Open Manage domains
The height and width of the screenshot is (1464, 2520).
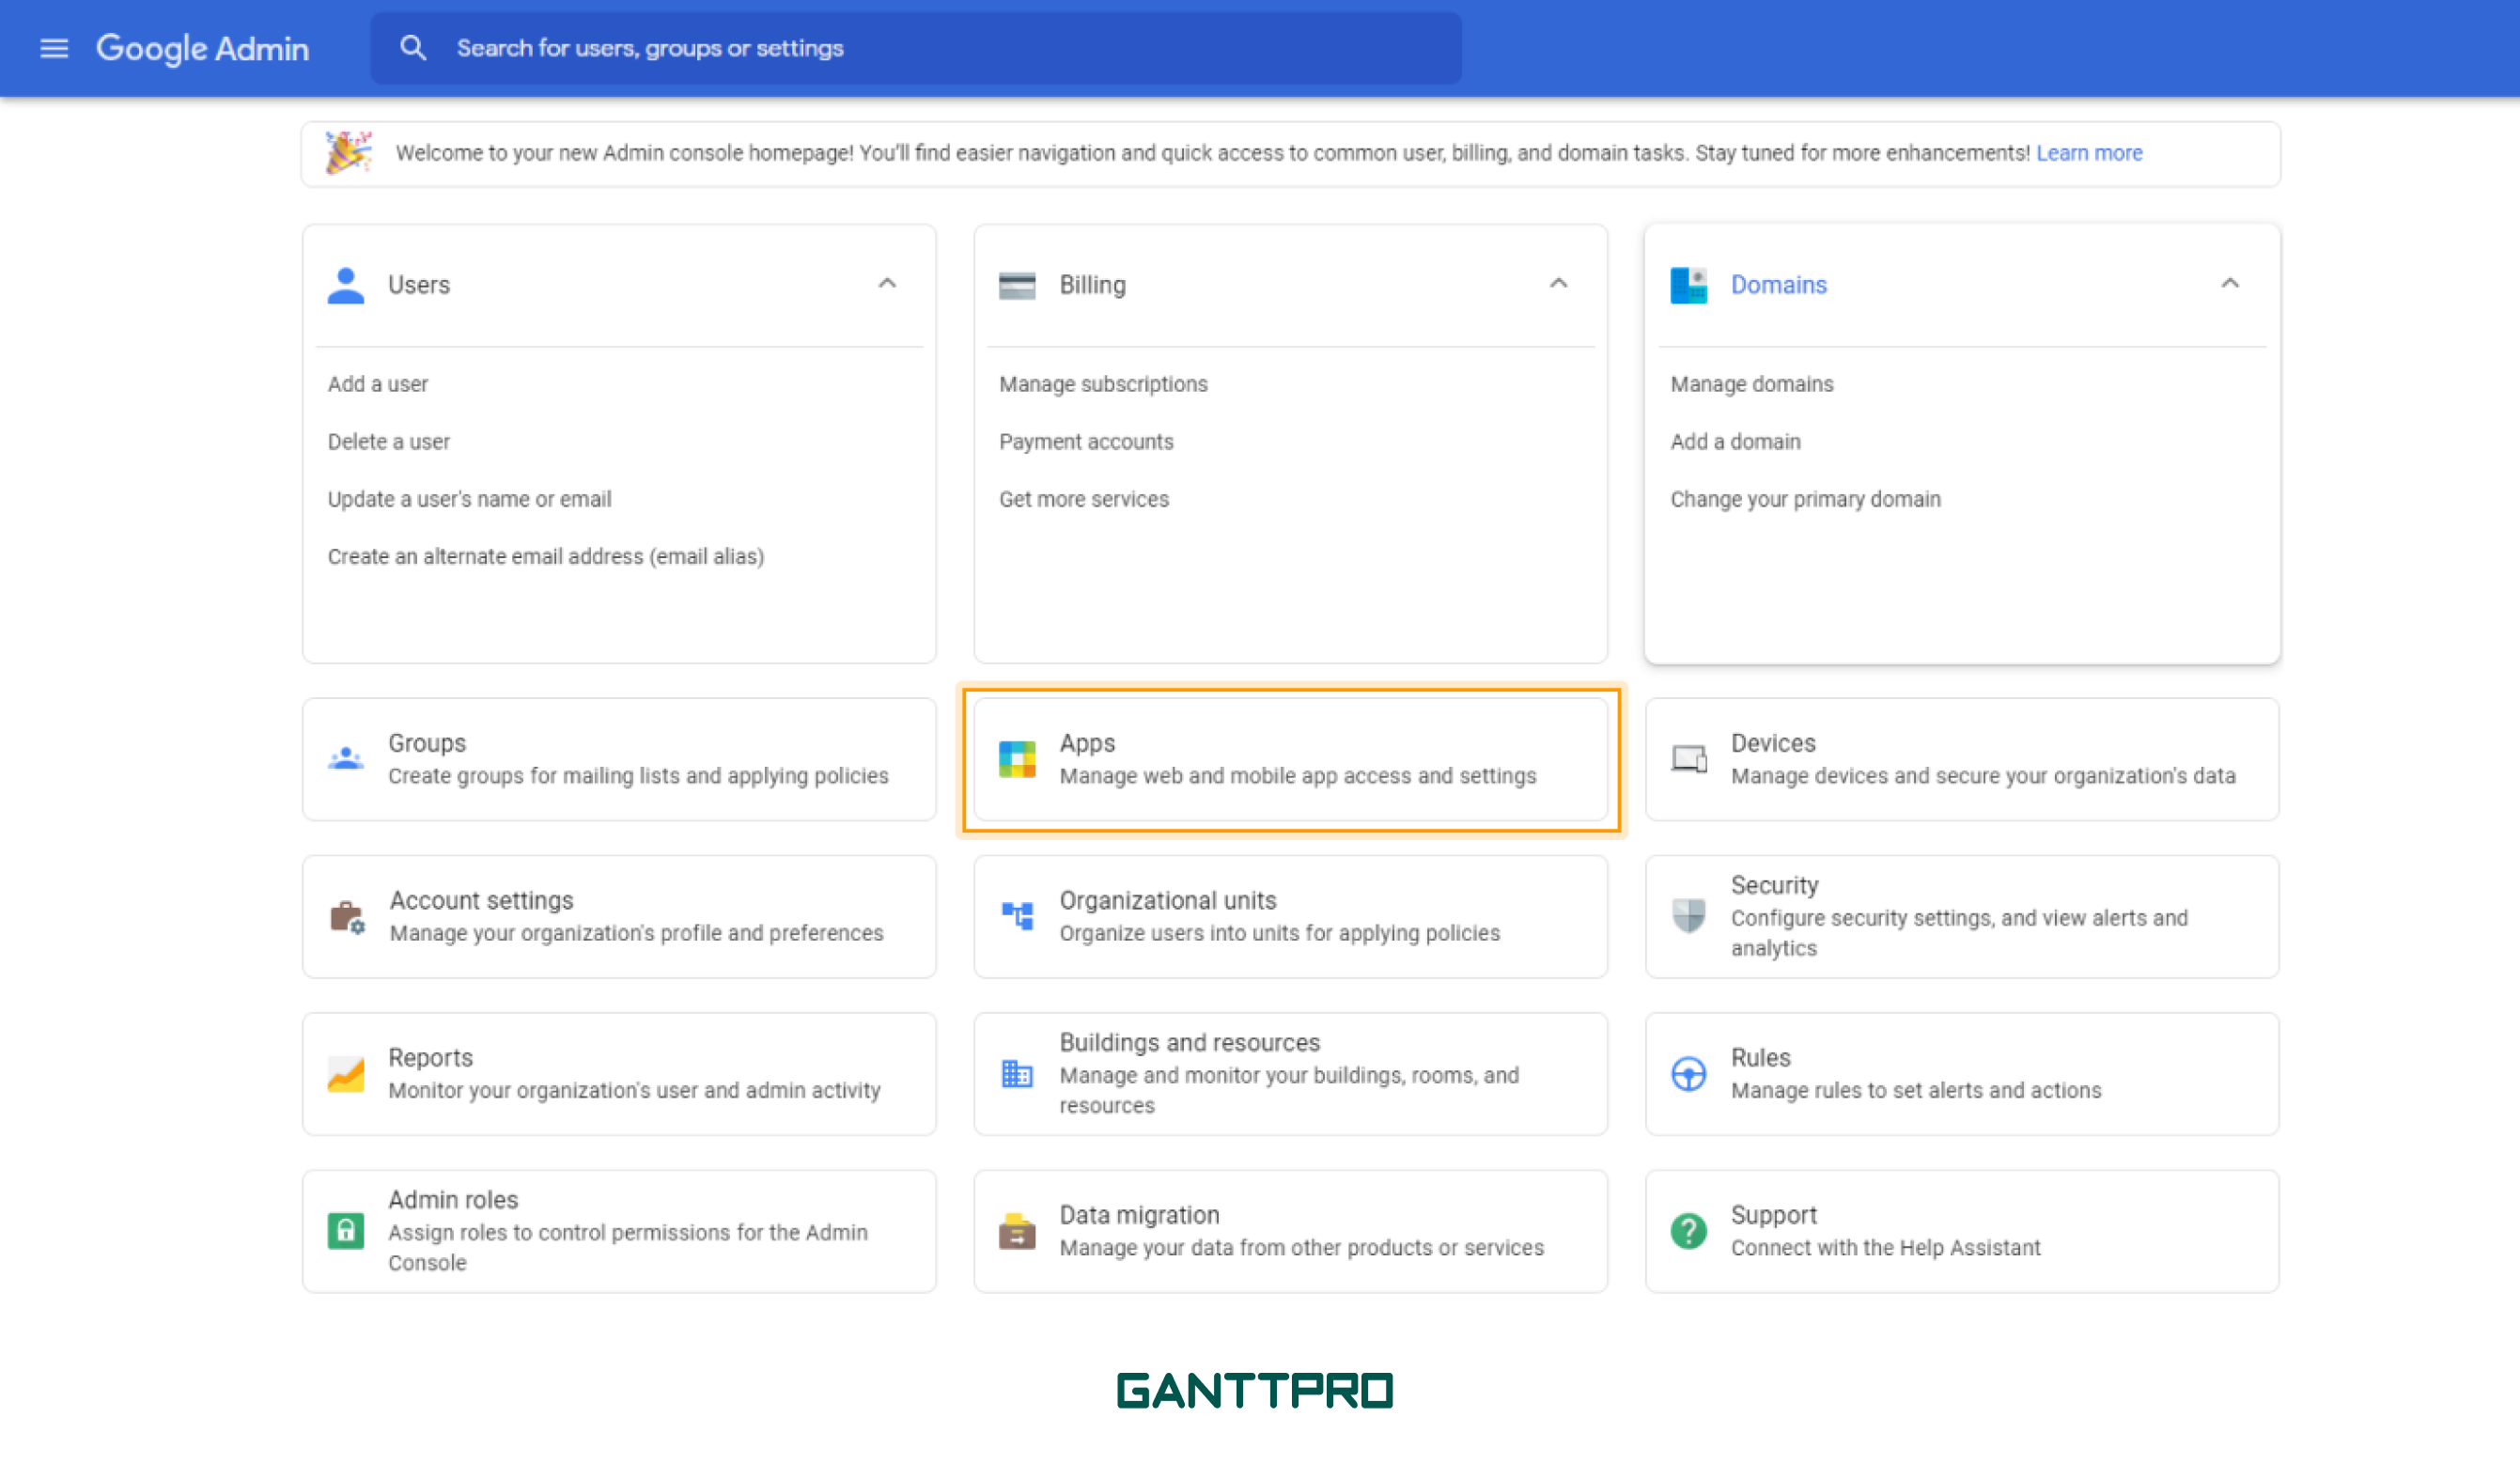coord(1752,384)
